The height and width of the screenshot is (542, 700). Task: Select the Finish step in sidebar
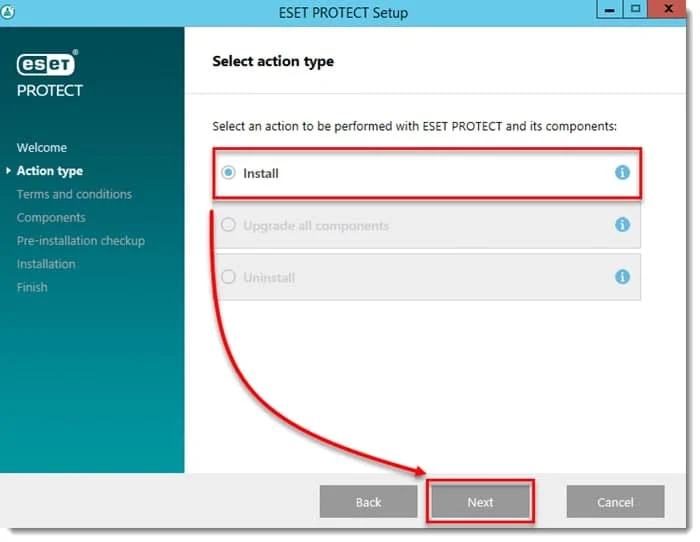coord(32,287)
